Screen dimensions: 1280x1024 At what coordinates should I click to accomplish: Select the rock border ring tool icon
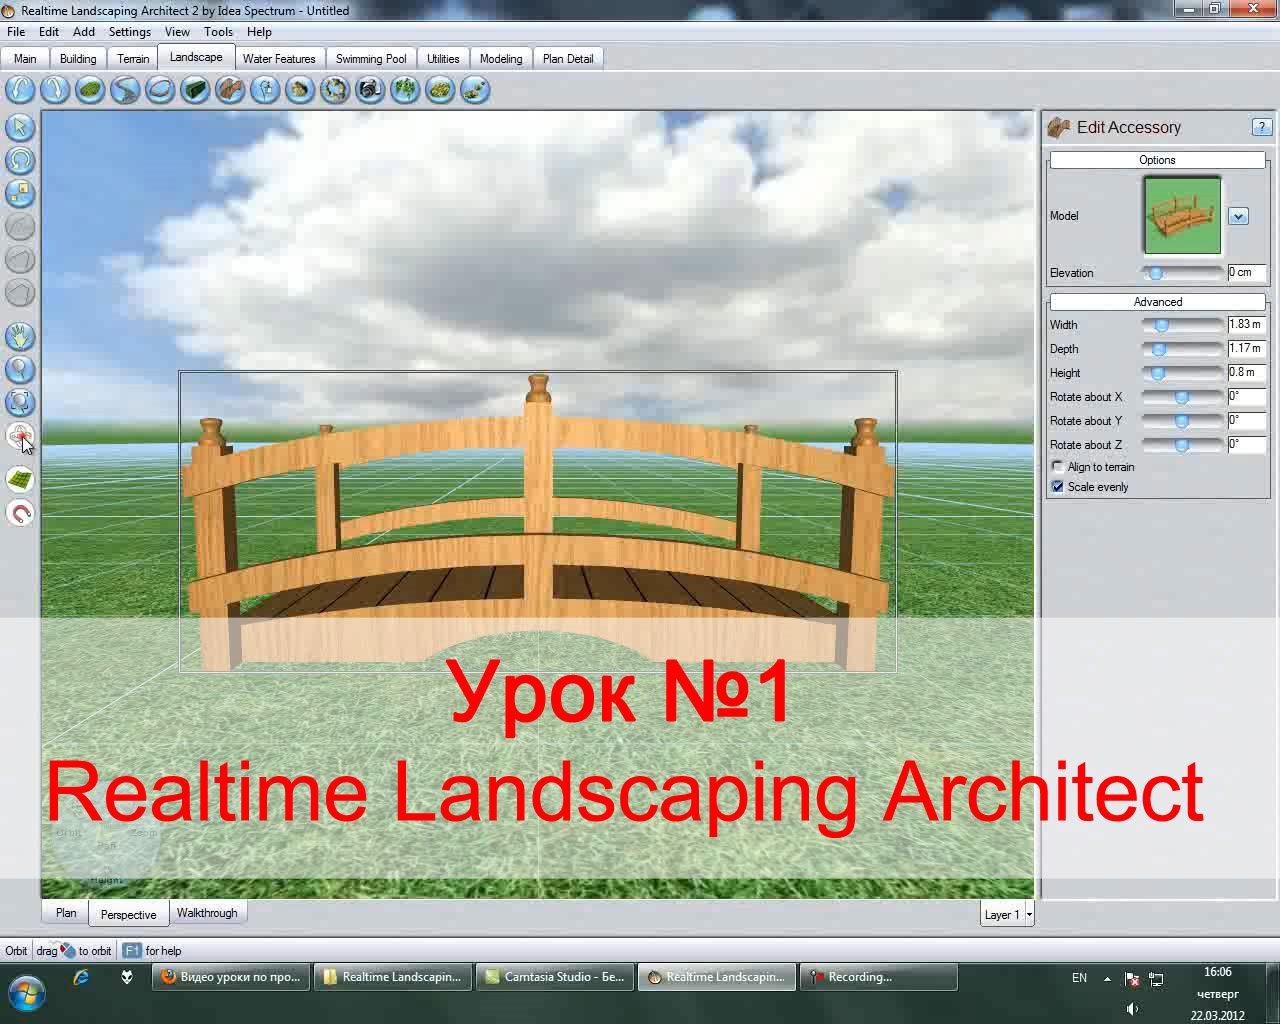pos(335,90)
